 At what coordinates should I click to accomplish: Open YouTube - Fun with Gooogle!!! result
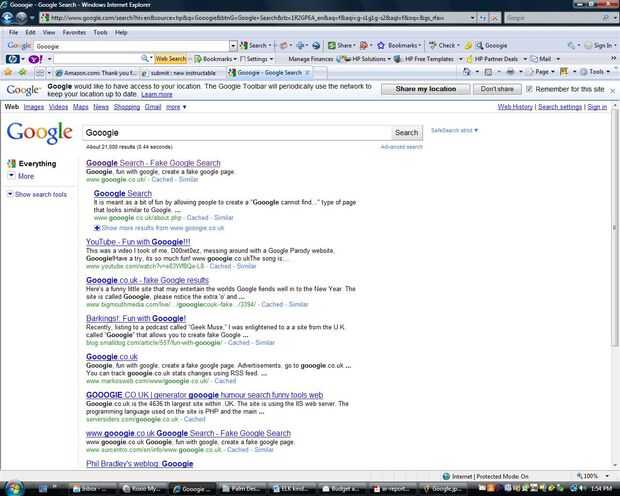click(x=138, y=242)
